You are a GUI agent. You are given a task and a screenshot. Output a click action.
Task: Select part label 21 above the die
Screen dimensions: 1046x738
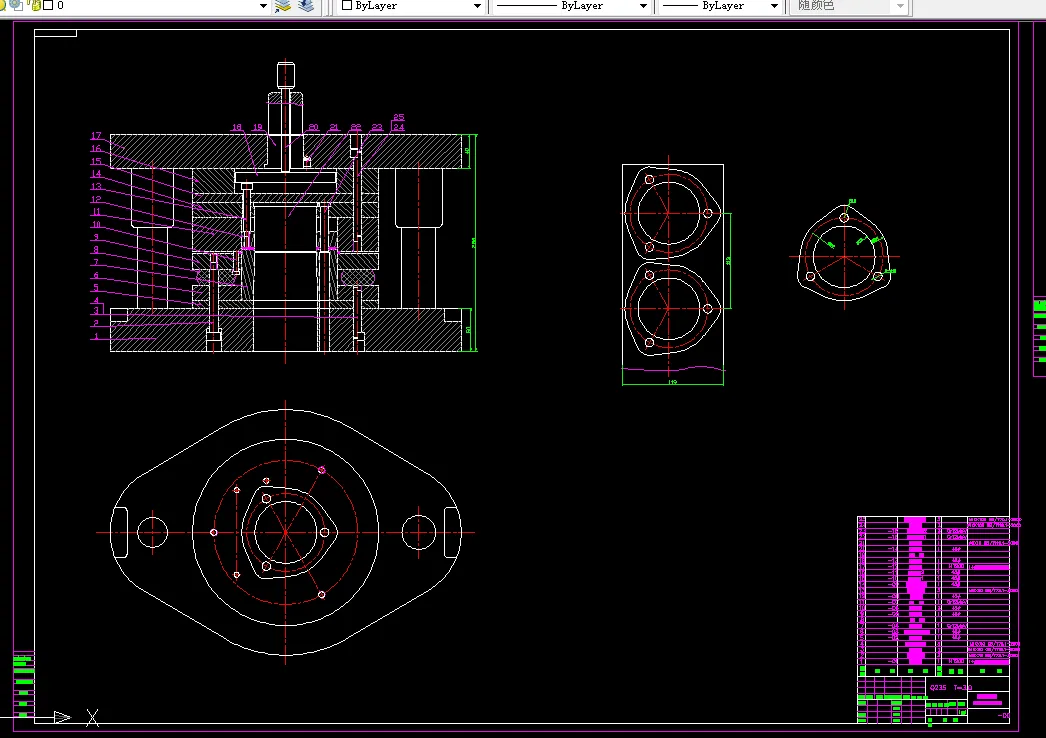[334, 127]
